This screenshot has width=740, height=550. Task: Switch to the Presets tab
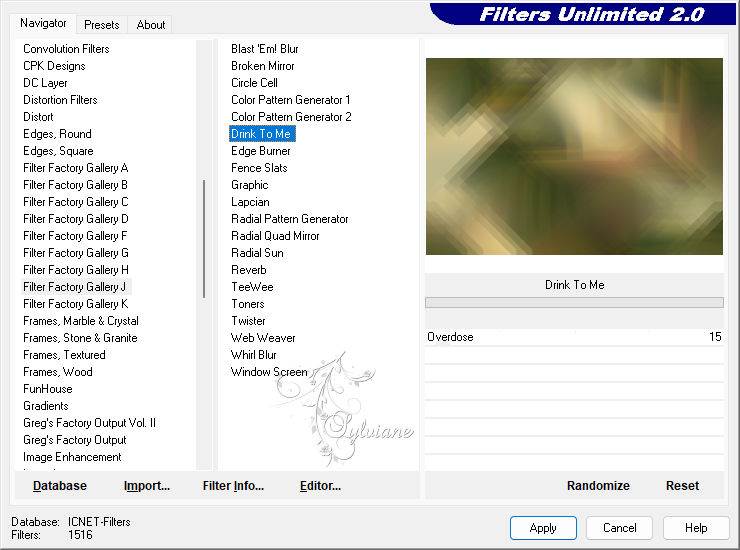click(x=101, y=25)
